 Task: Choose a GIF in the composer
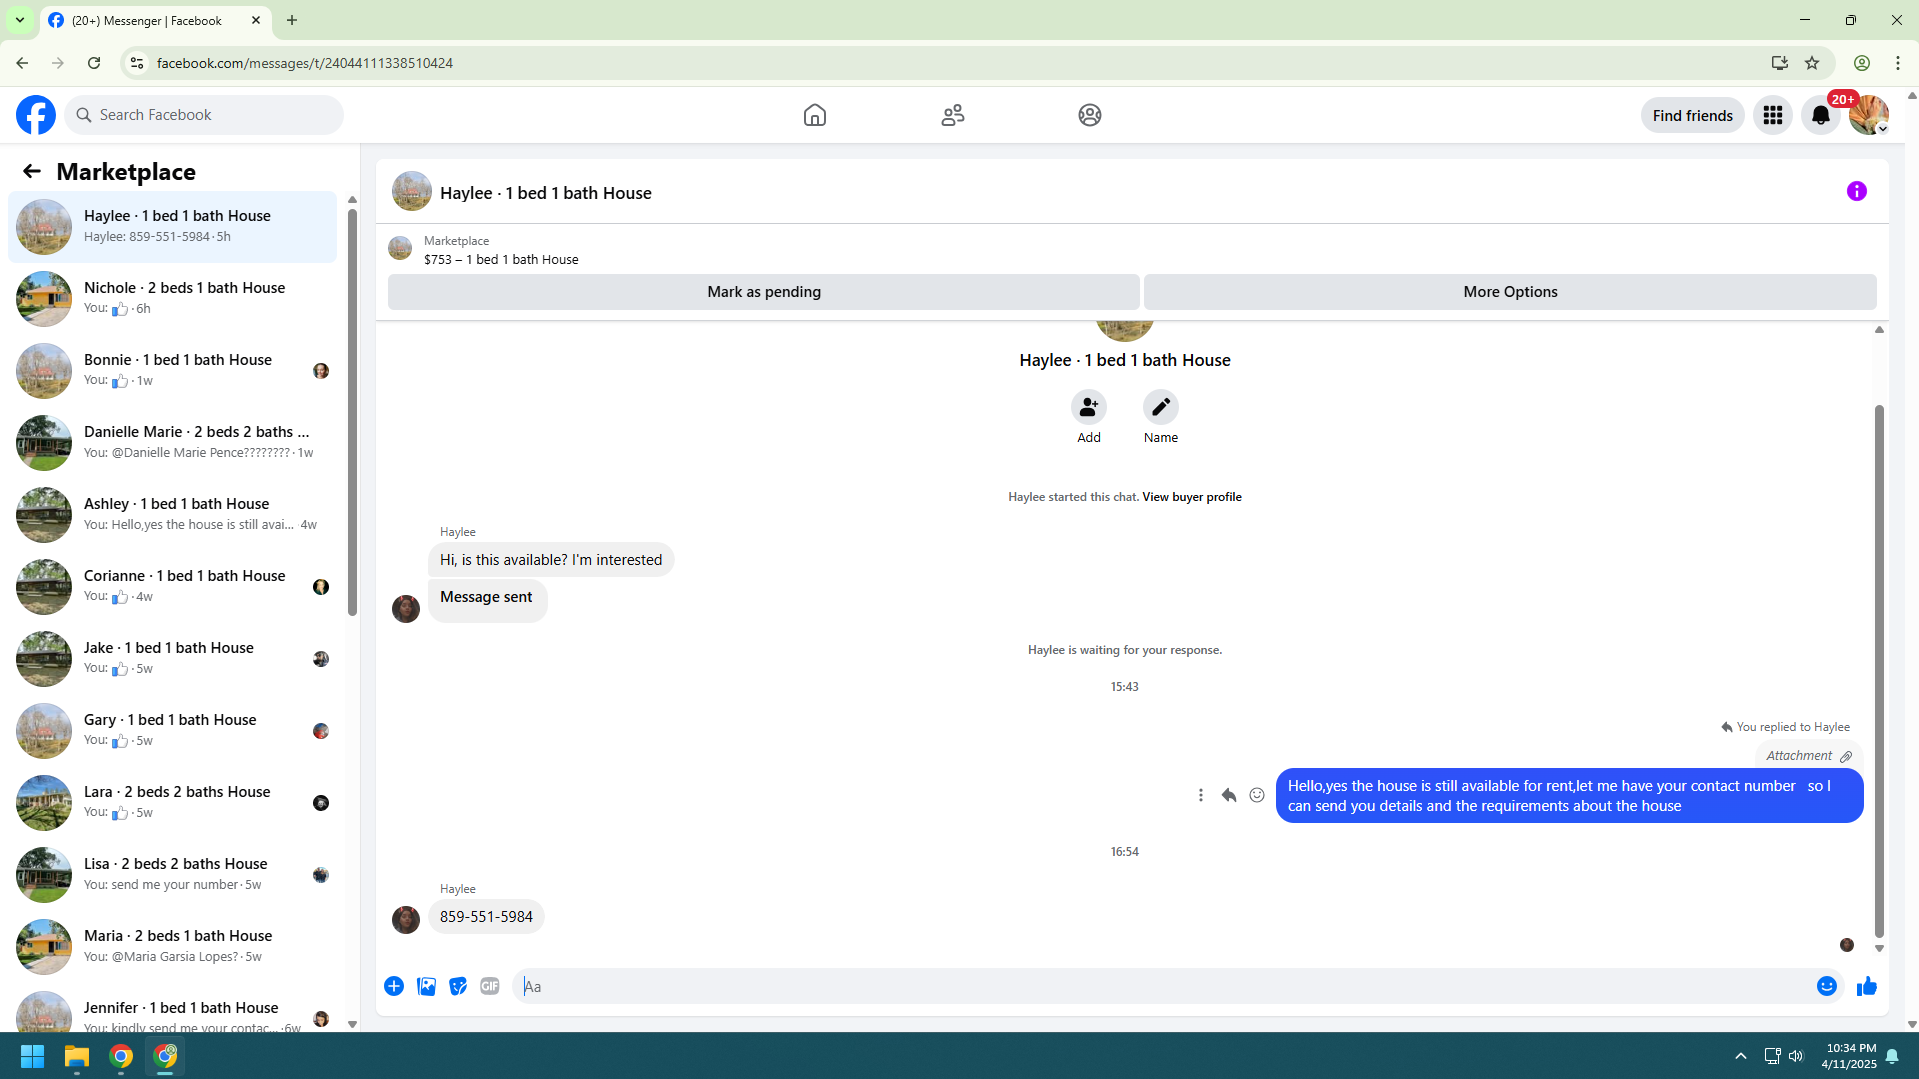pos(490,986)
